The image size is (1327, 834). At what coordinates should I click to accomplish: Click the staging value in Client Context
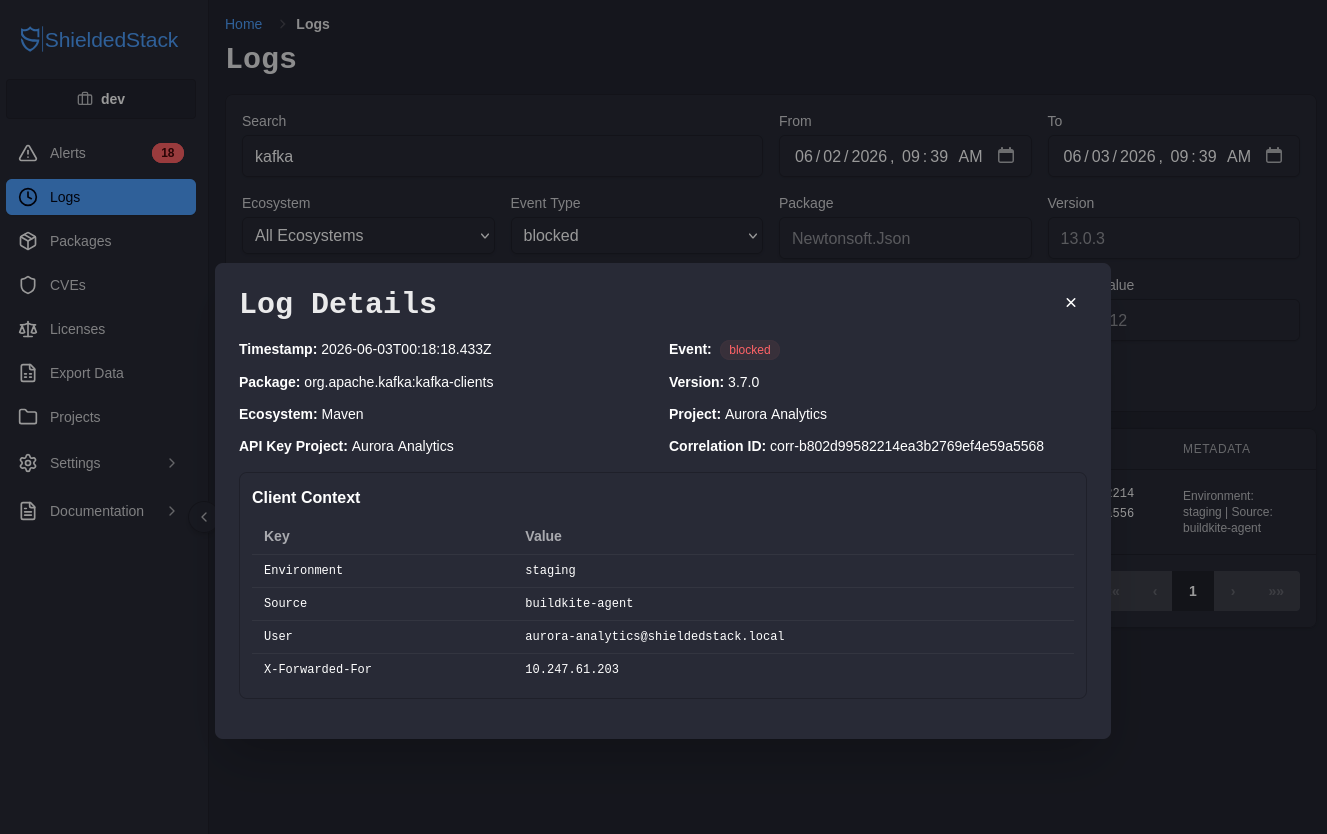[550, 571]
